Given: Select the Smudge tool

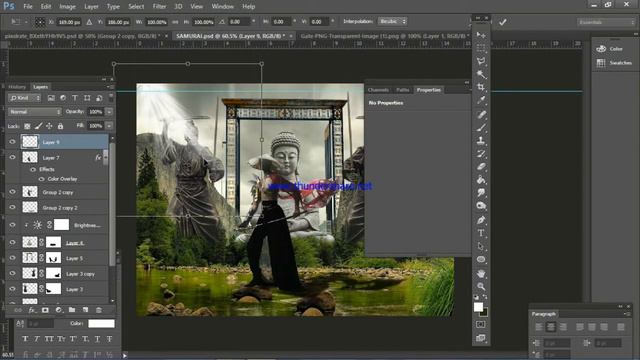Looking at the screenshot, I should (481, 193).
